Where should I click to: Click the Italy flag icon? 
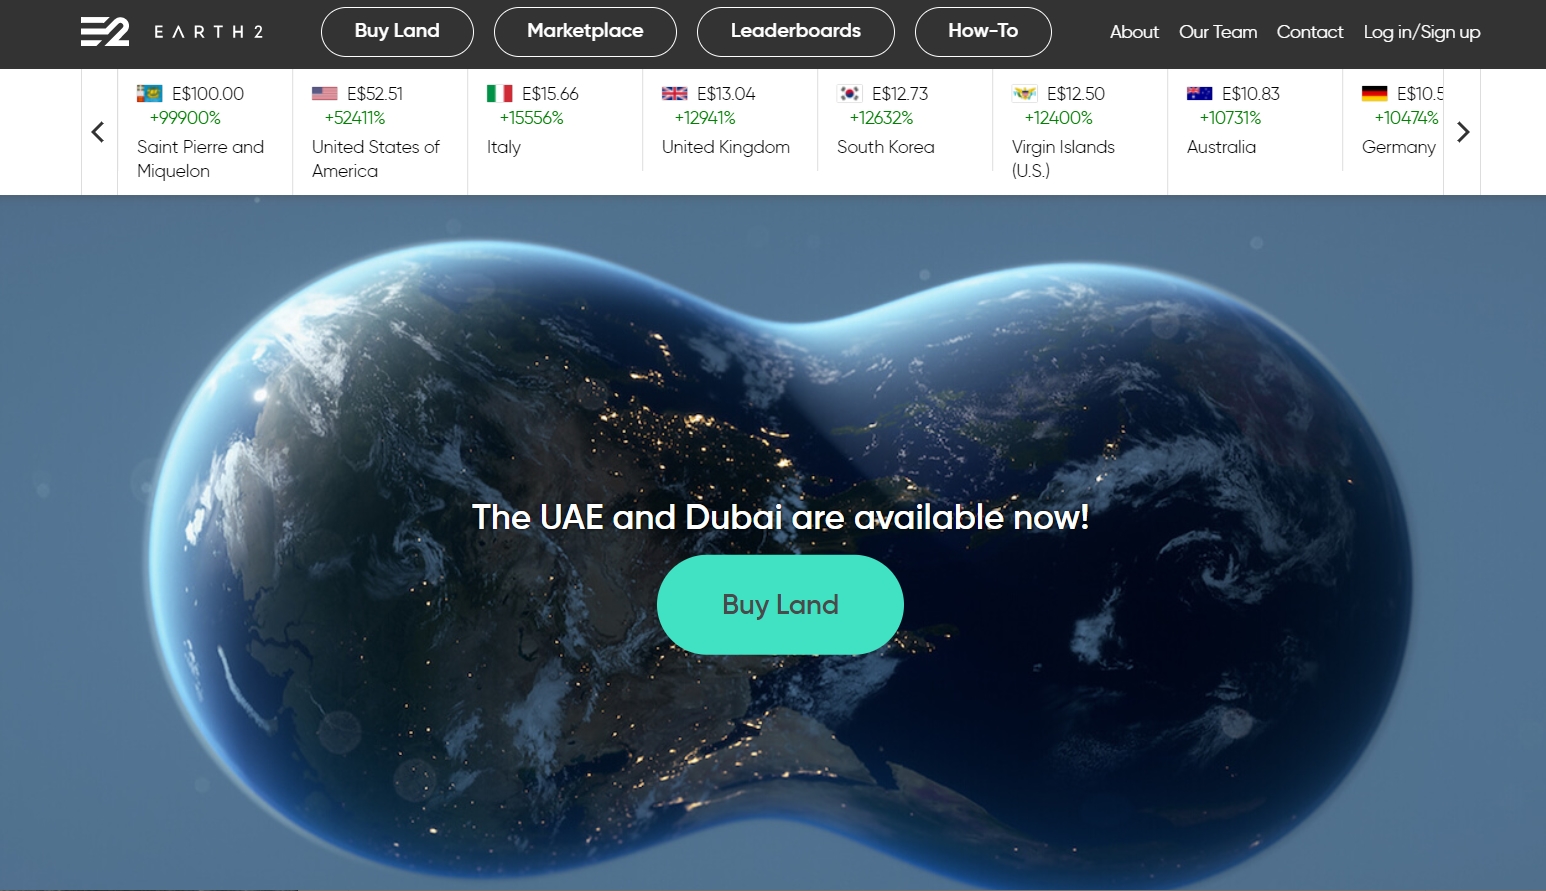coord(500,94)
